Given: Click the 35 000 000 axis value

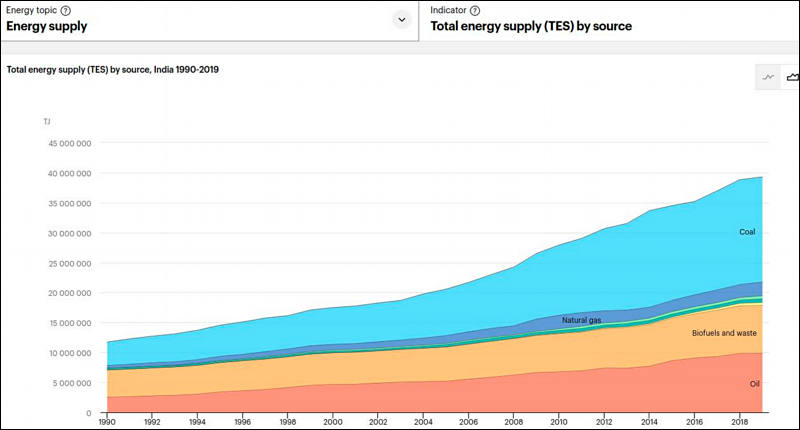Looking at the screenshot, I should (70, 204).
